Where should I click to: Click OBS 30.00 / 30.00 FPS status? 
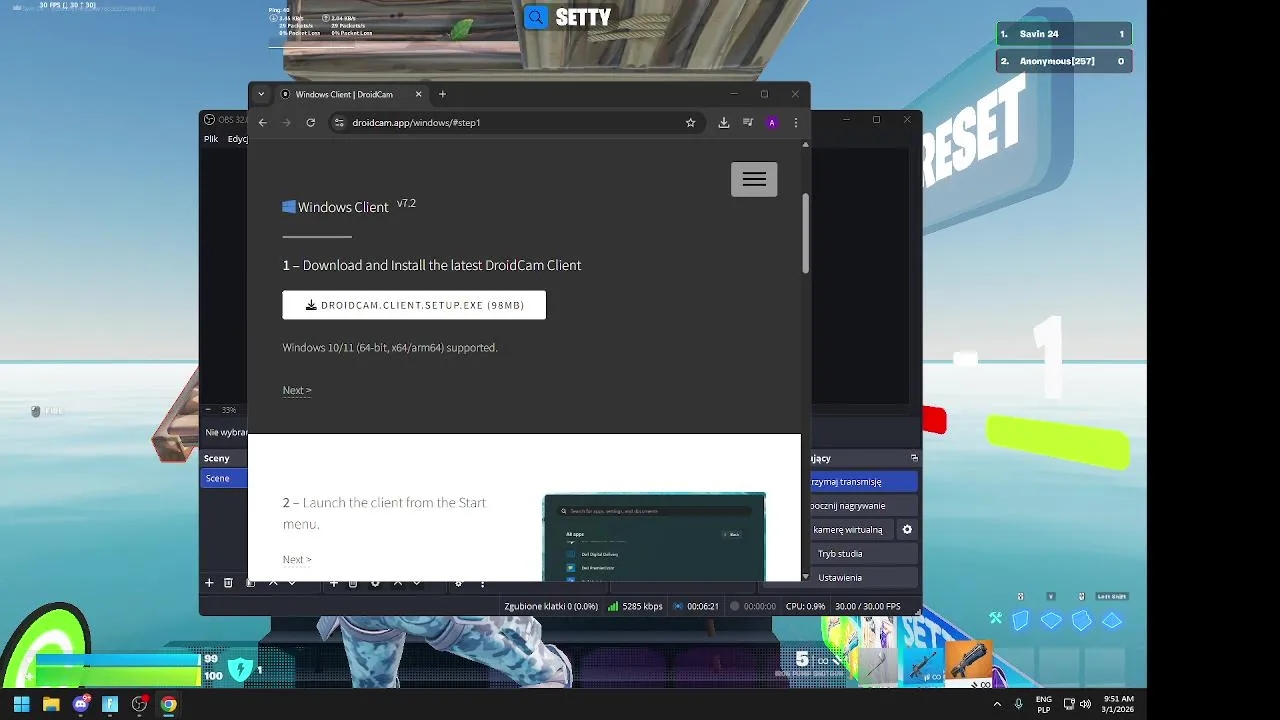868,606
